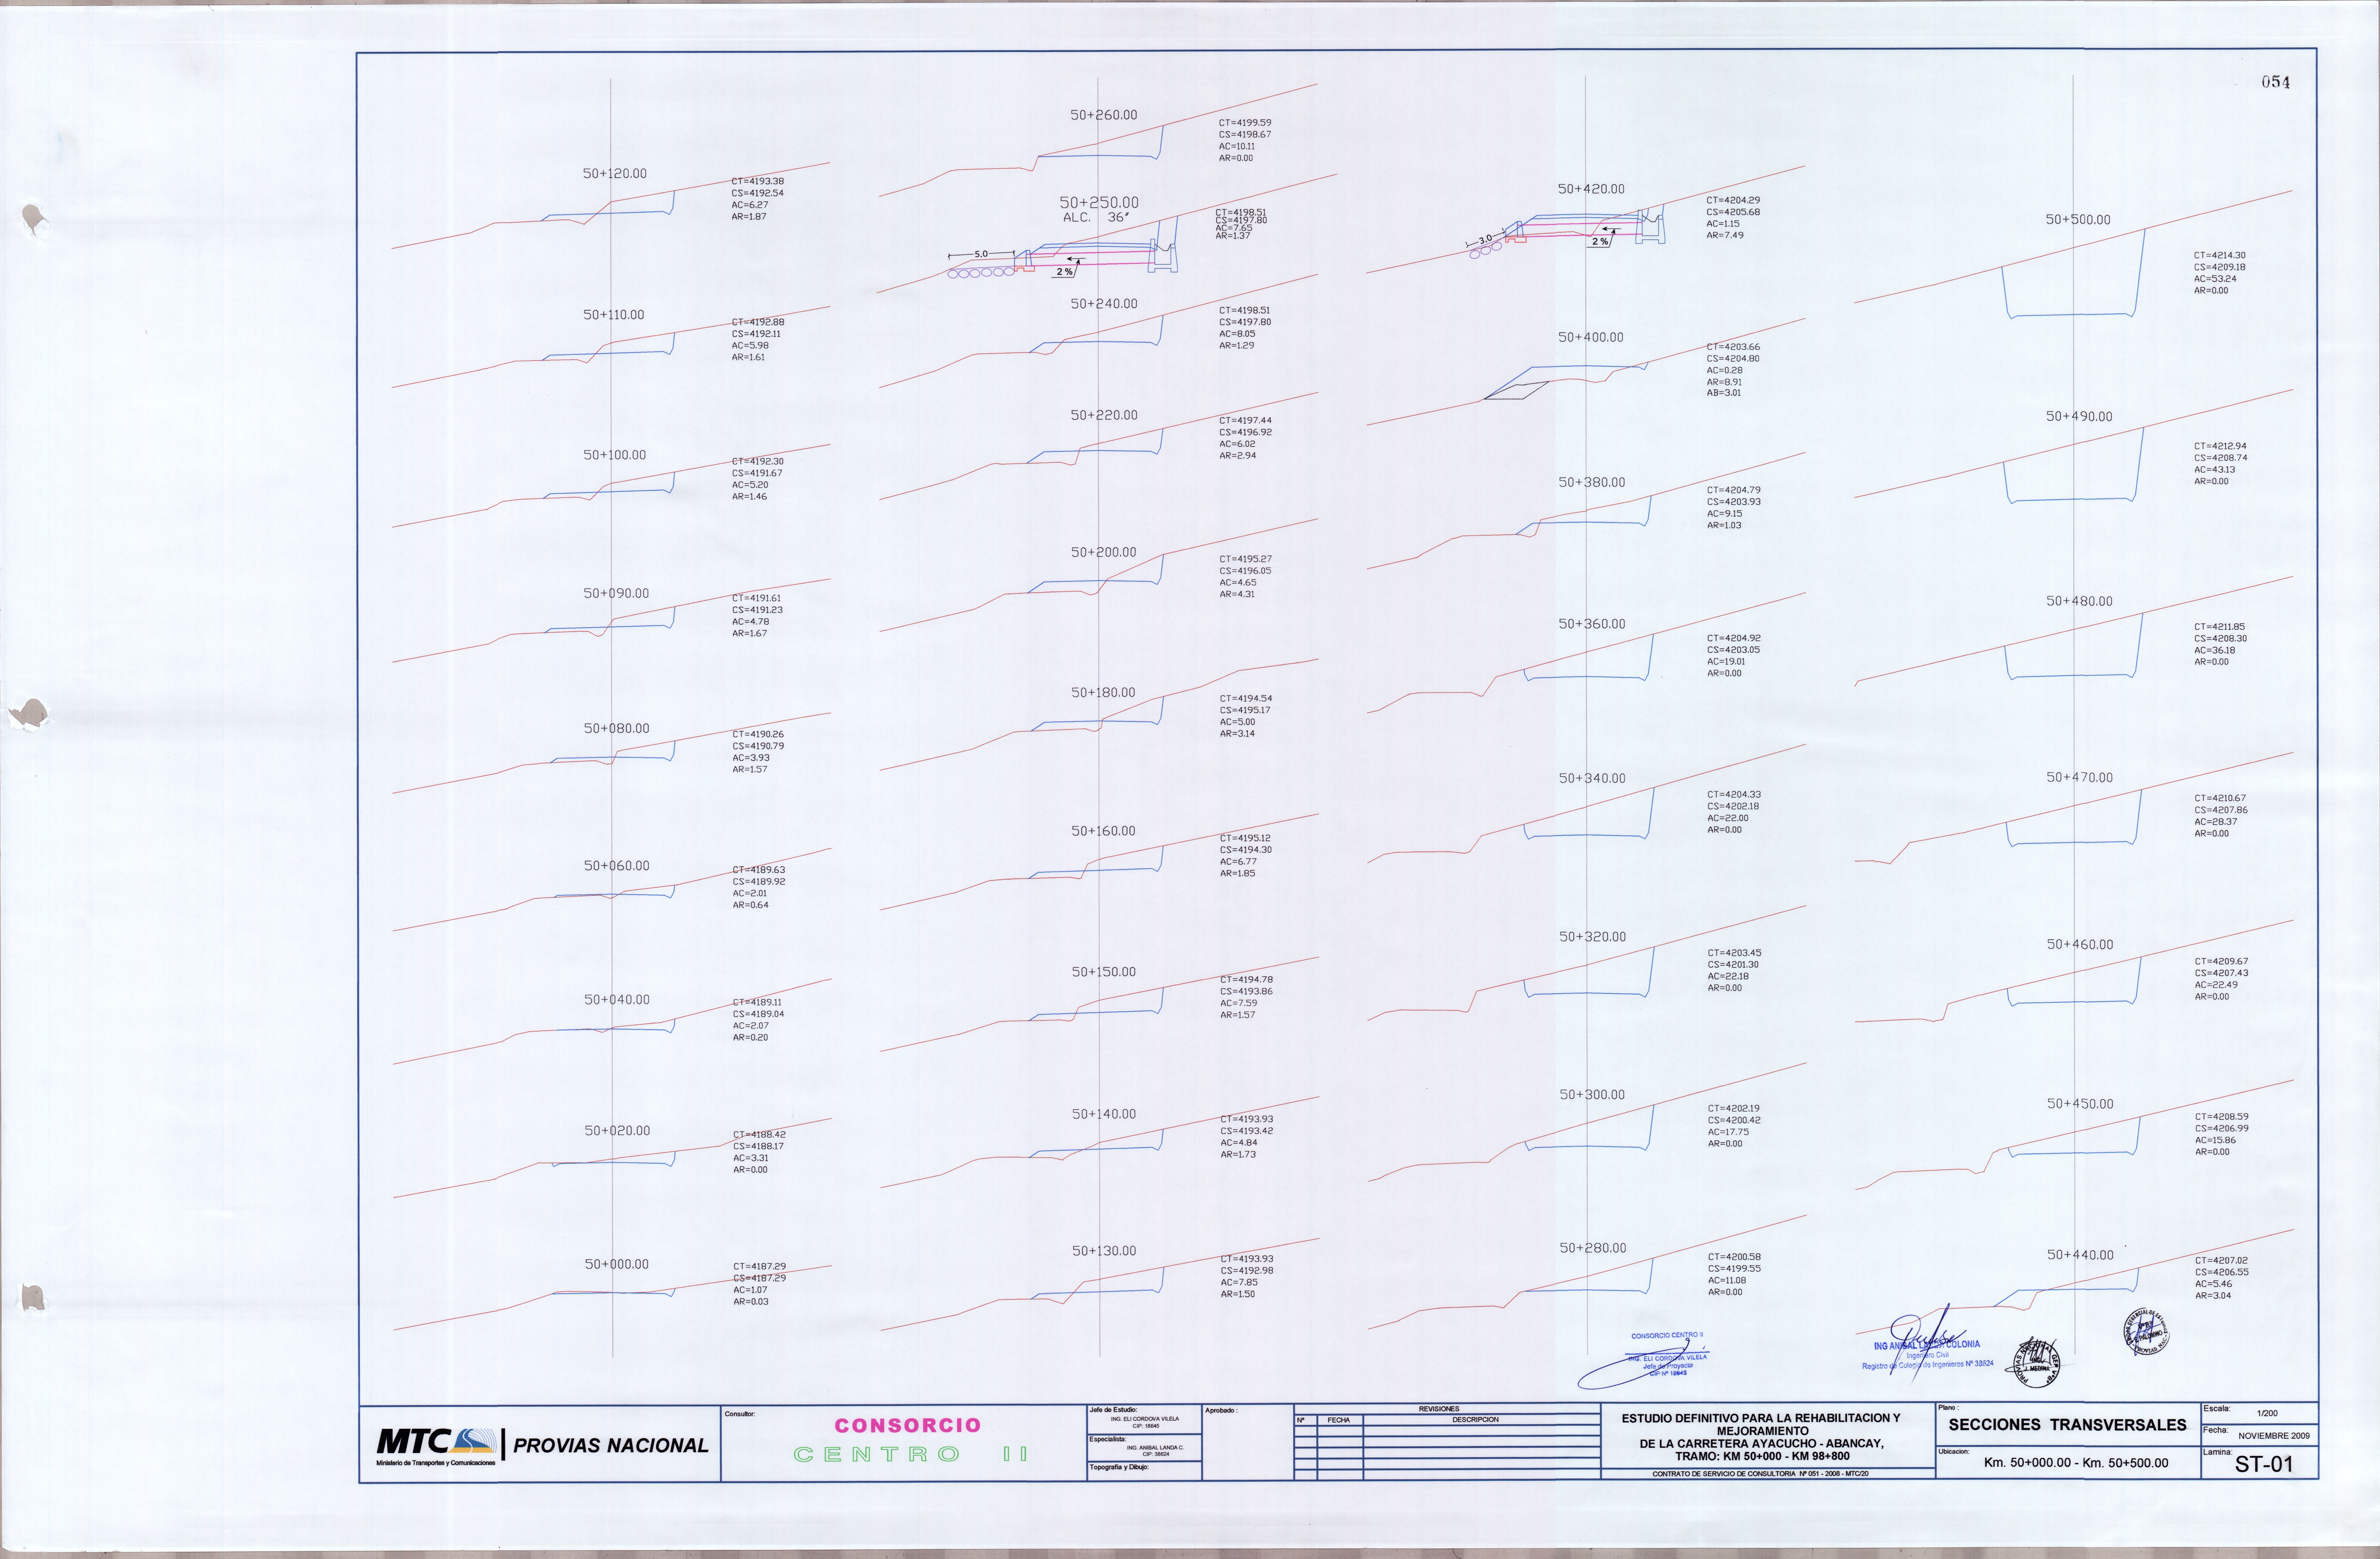This screenshot has width=2380, height=1559.
Task: Click station label 50+360.00
Action: coord(1592,624)
